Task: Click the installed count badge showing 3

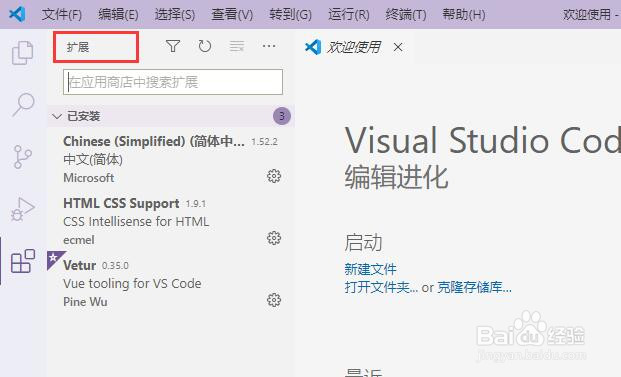Action: (x=282, y=116)
